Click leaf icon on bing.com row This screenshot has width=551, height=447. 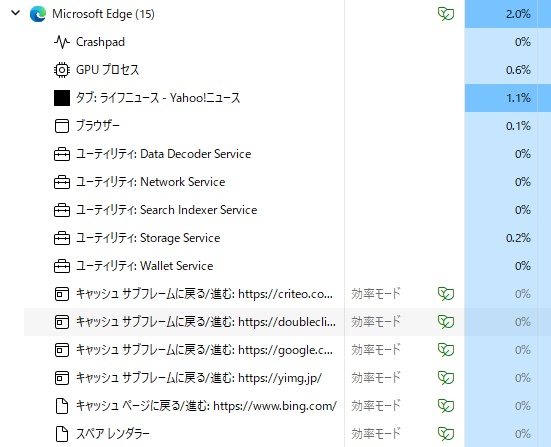pos(446,406)
